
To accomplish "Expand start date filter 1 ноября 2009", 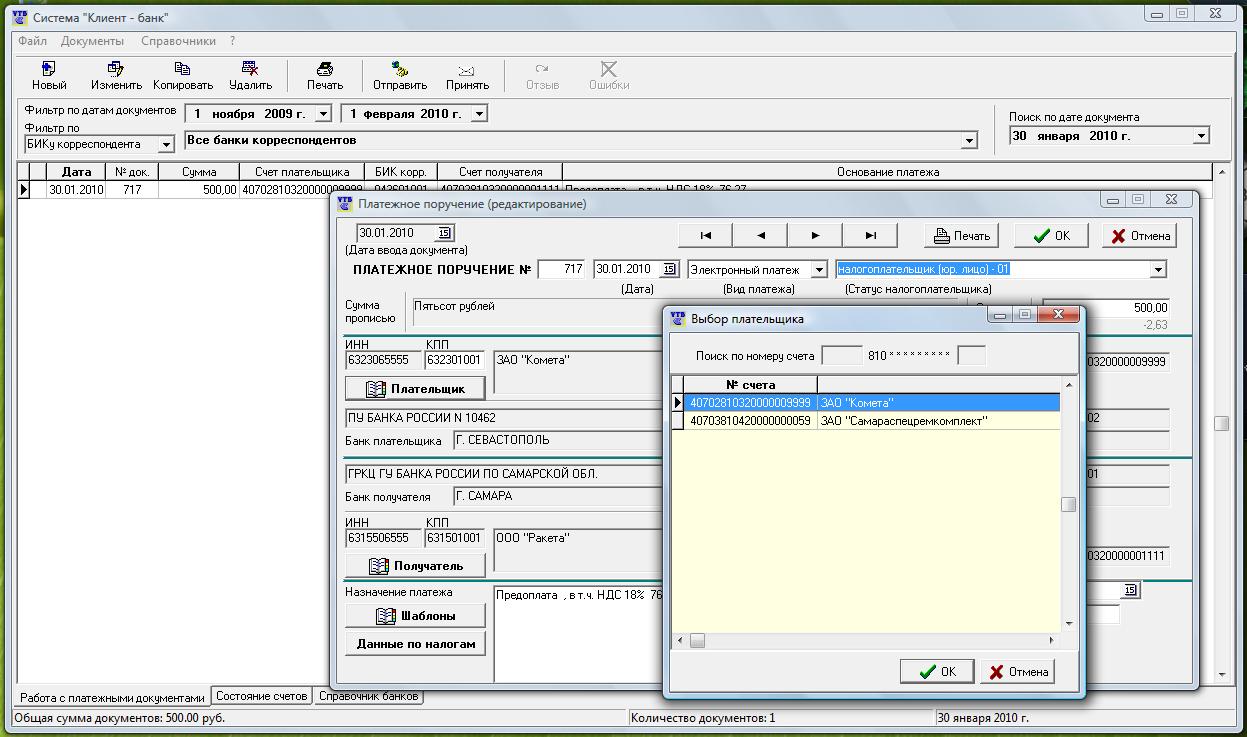I will (x=323, y=114).
